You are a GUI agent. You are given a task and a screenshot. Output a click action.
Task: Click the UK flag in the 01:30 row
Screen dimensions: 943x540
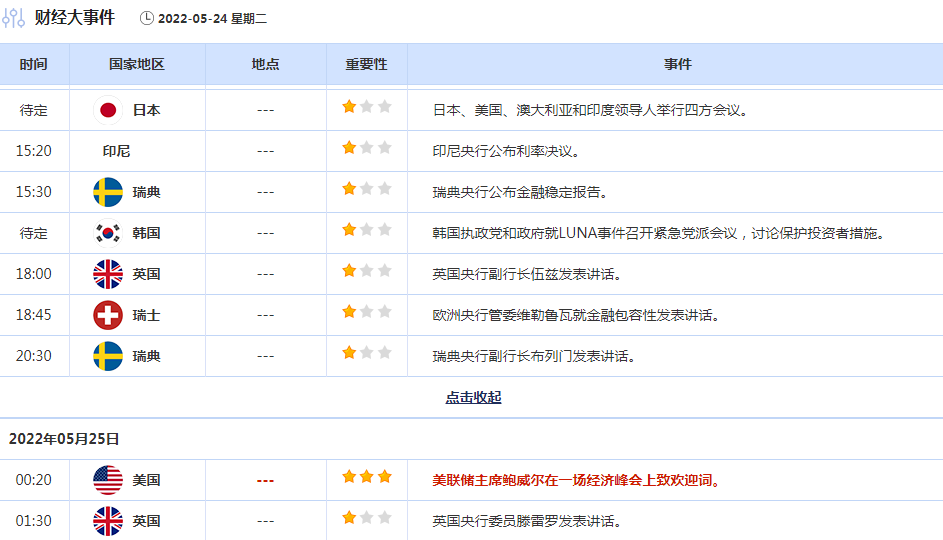(108, 521)
